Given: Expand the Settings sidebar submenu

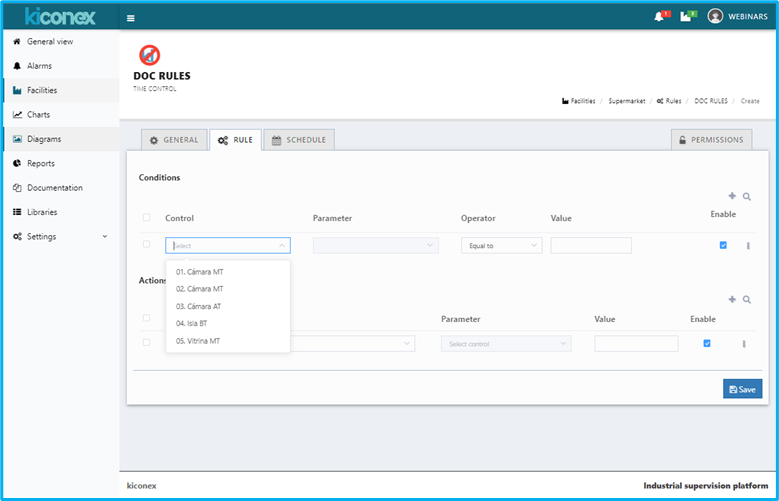Looking at the screenshot, I should [x=62, y=237].
